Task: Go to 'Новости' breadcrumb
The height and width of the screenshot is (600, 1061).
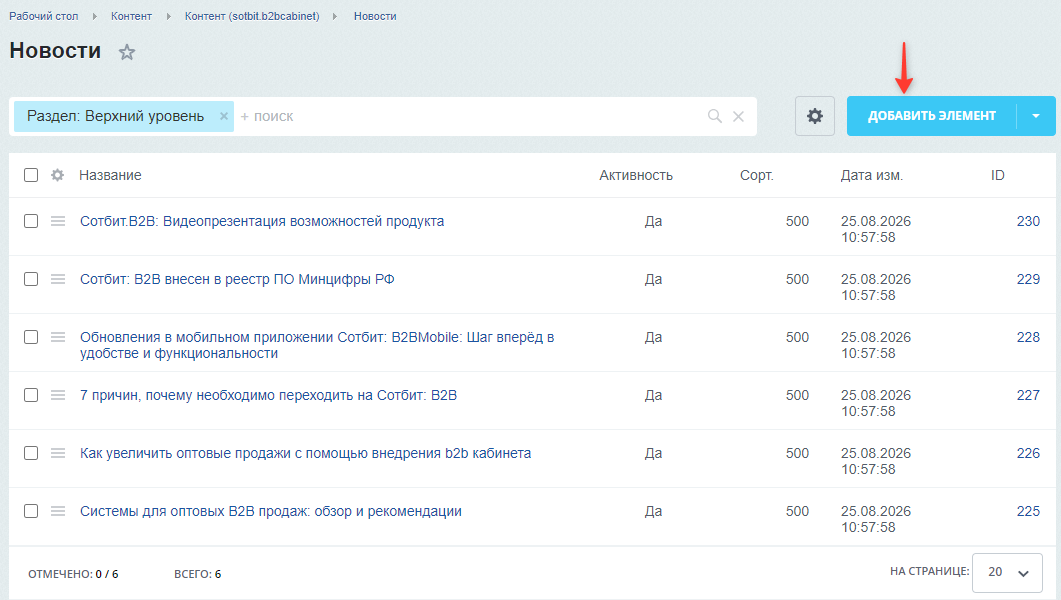Action: [x=375, y=16]
